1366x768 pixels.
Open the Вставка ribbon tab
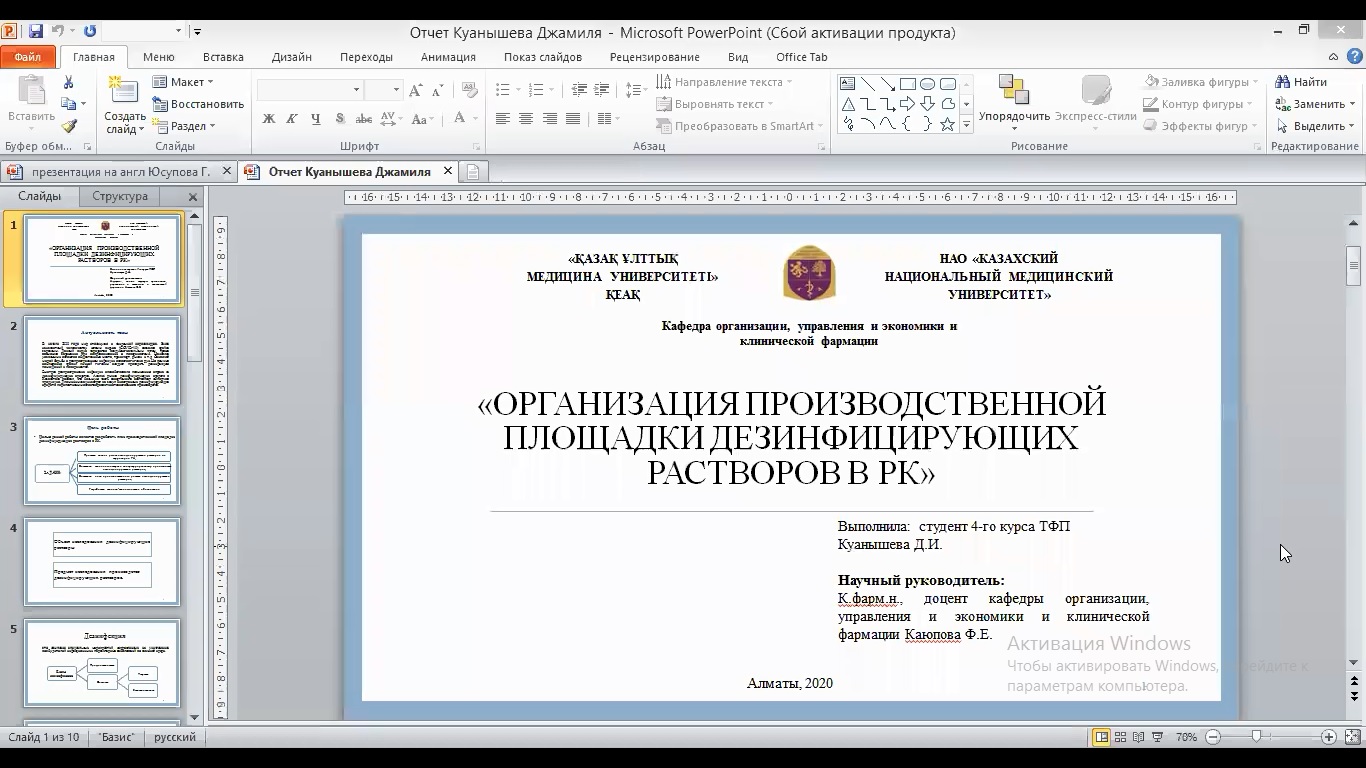[223, 57]
